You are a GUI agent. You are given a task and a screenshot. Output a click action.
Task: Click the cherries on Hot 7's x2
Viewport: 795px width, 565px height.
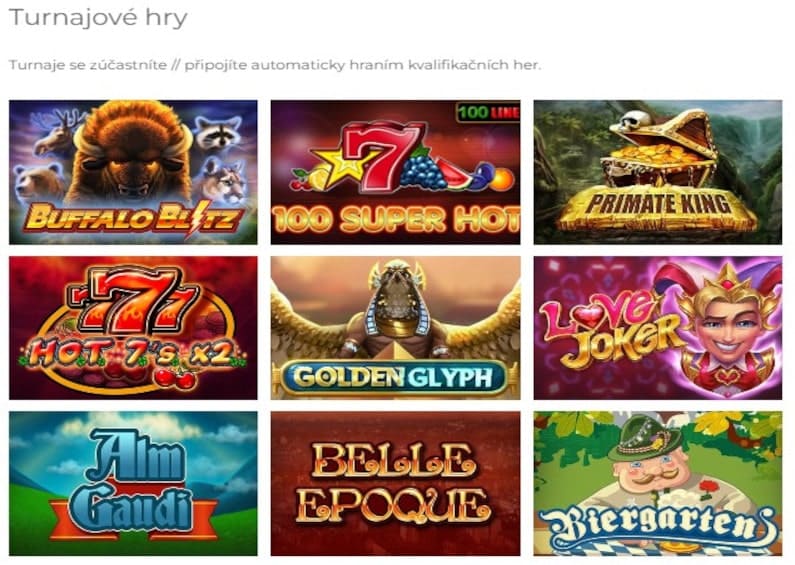175,378
